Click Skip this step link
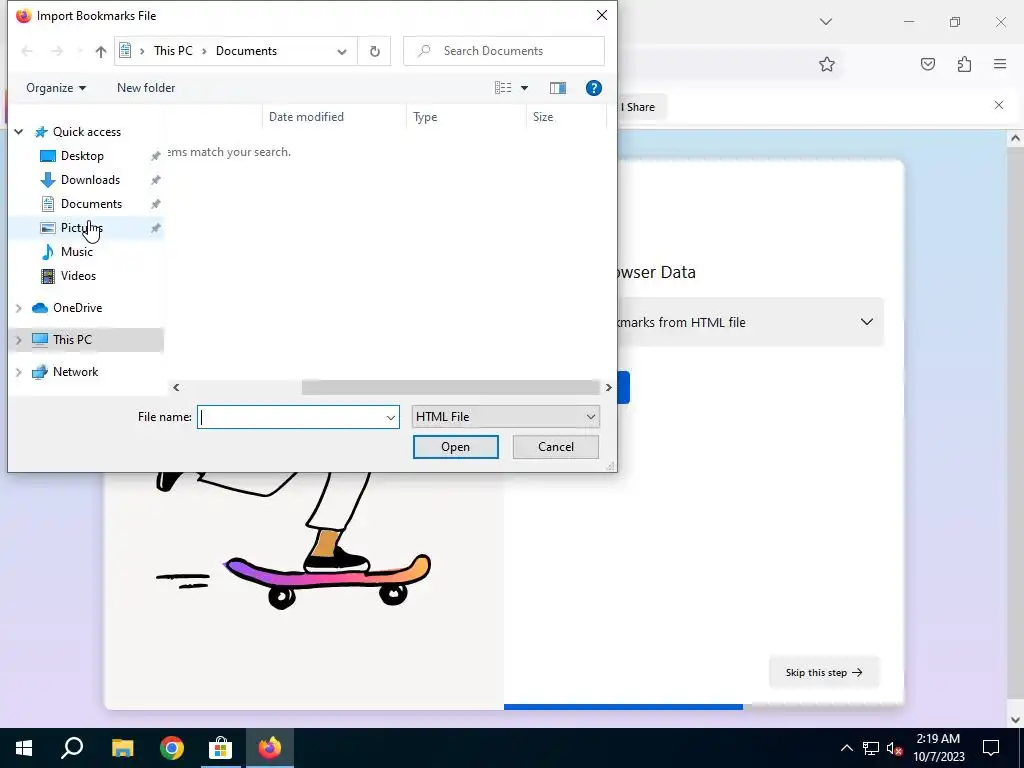The height and width of the screenshot is (768, 1024). click(824, 673)
